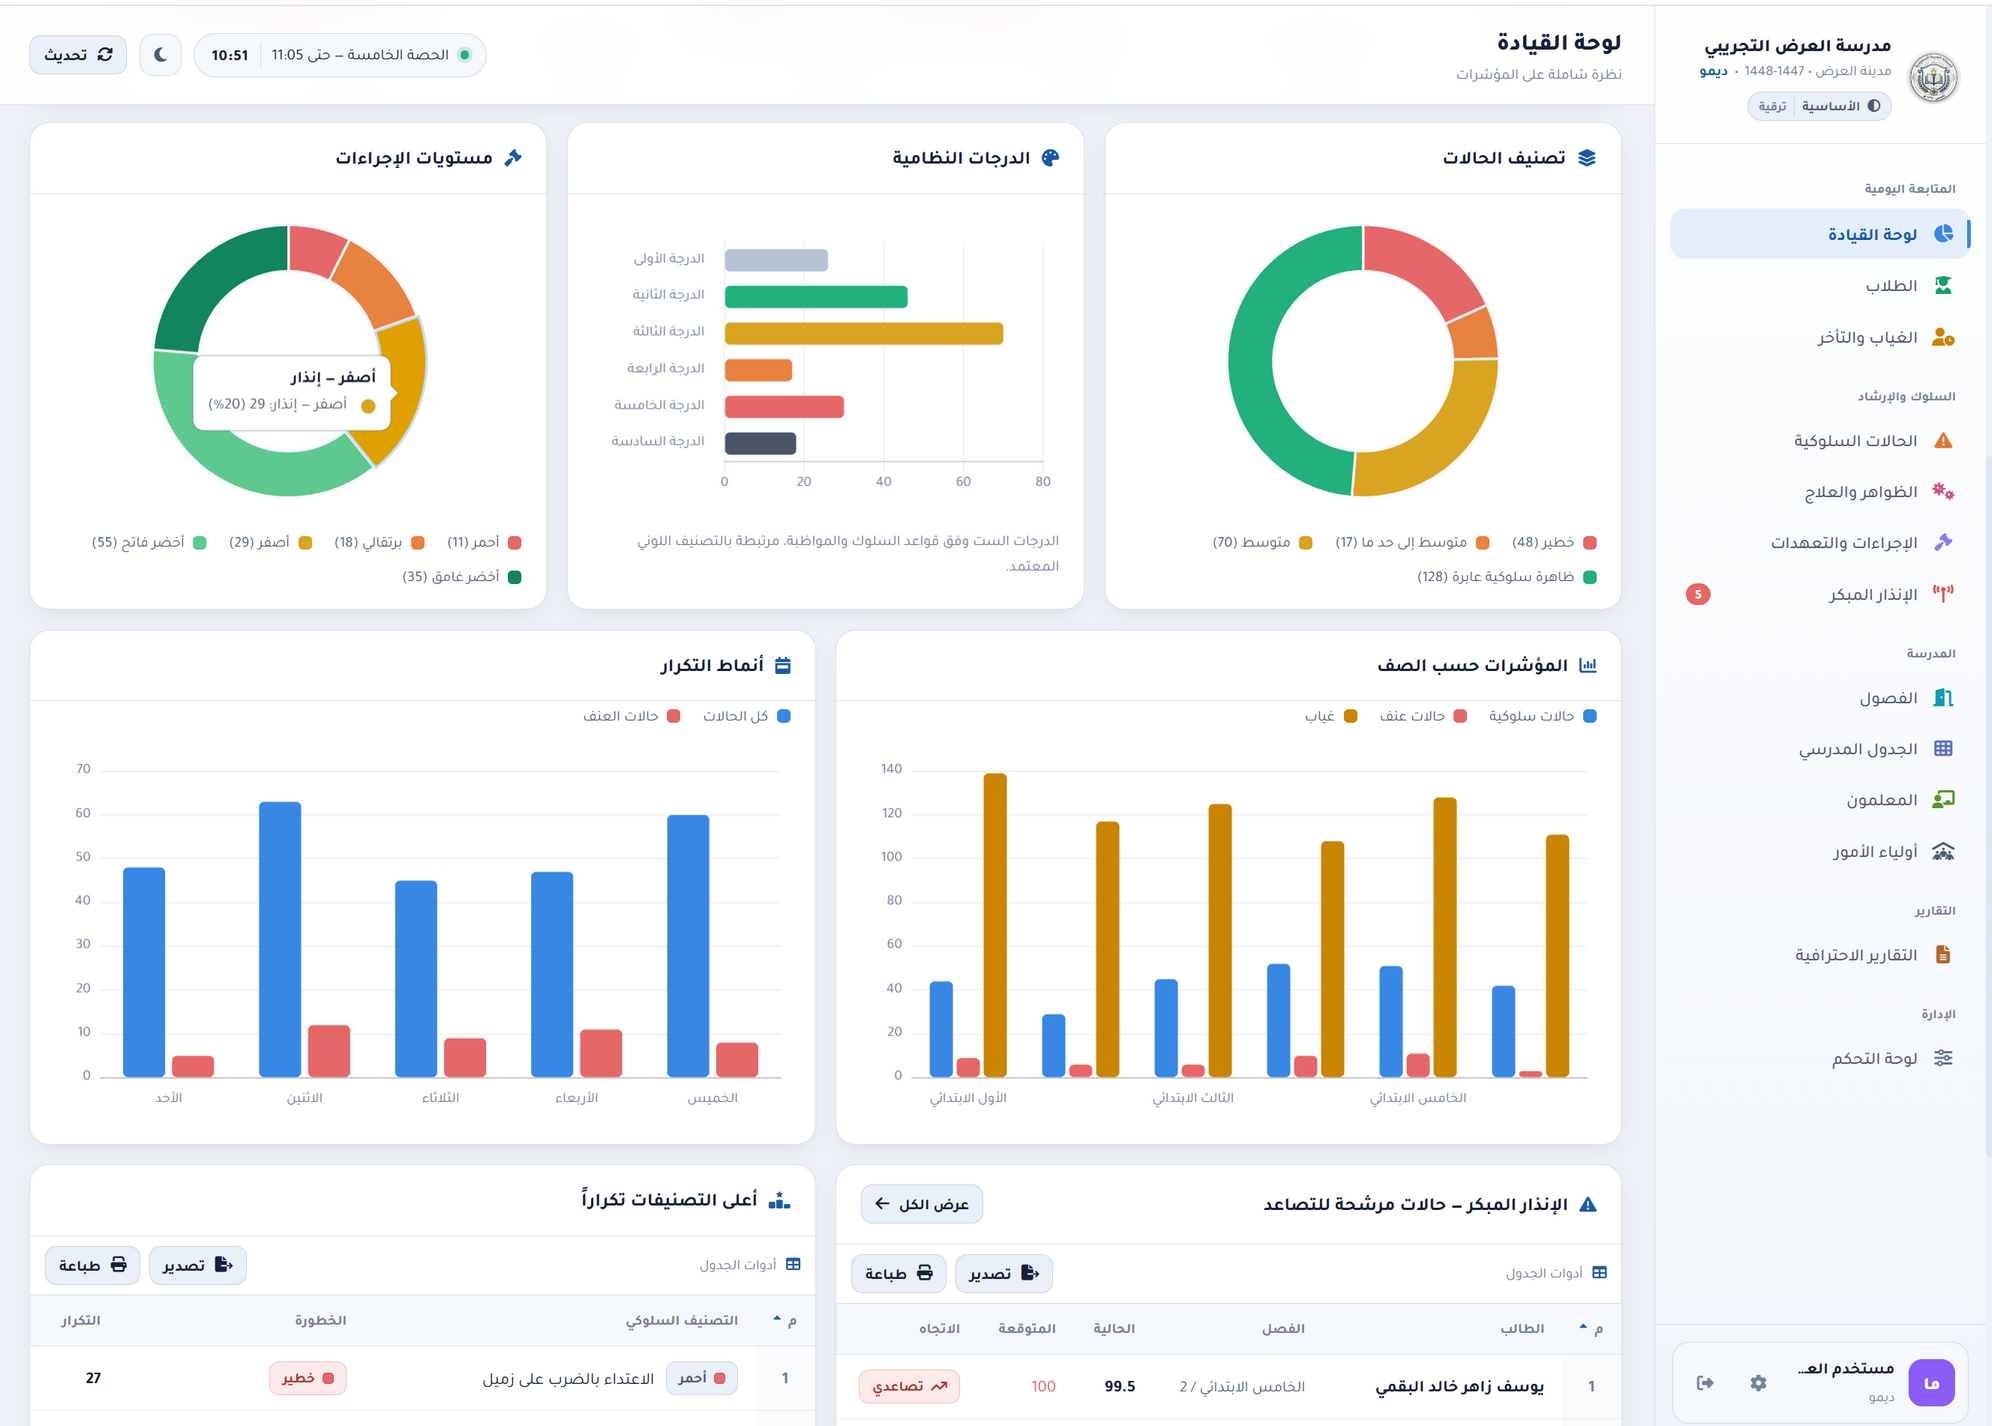
Task: Click the الفصول door icon
Action: pyautogui.click(x=1943, y=697)
